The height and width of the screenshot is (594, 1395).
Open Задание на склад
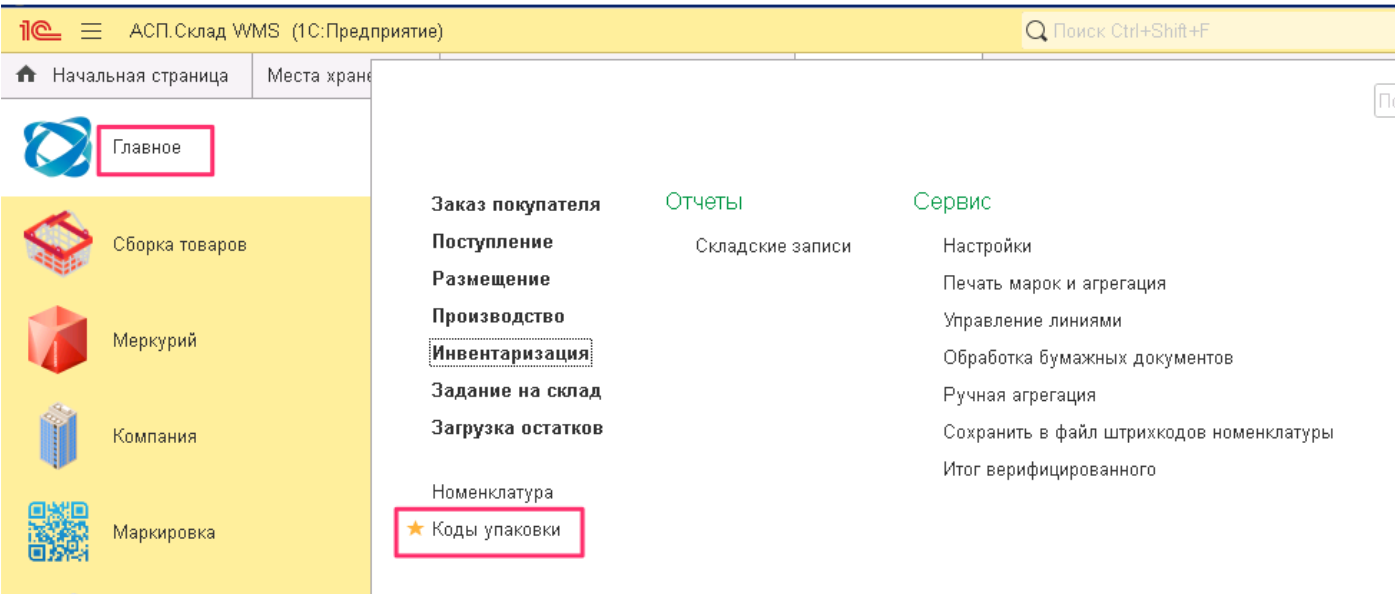516,390
